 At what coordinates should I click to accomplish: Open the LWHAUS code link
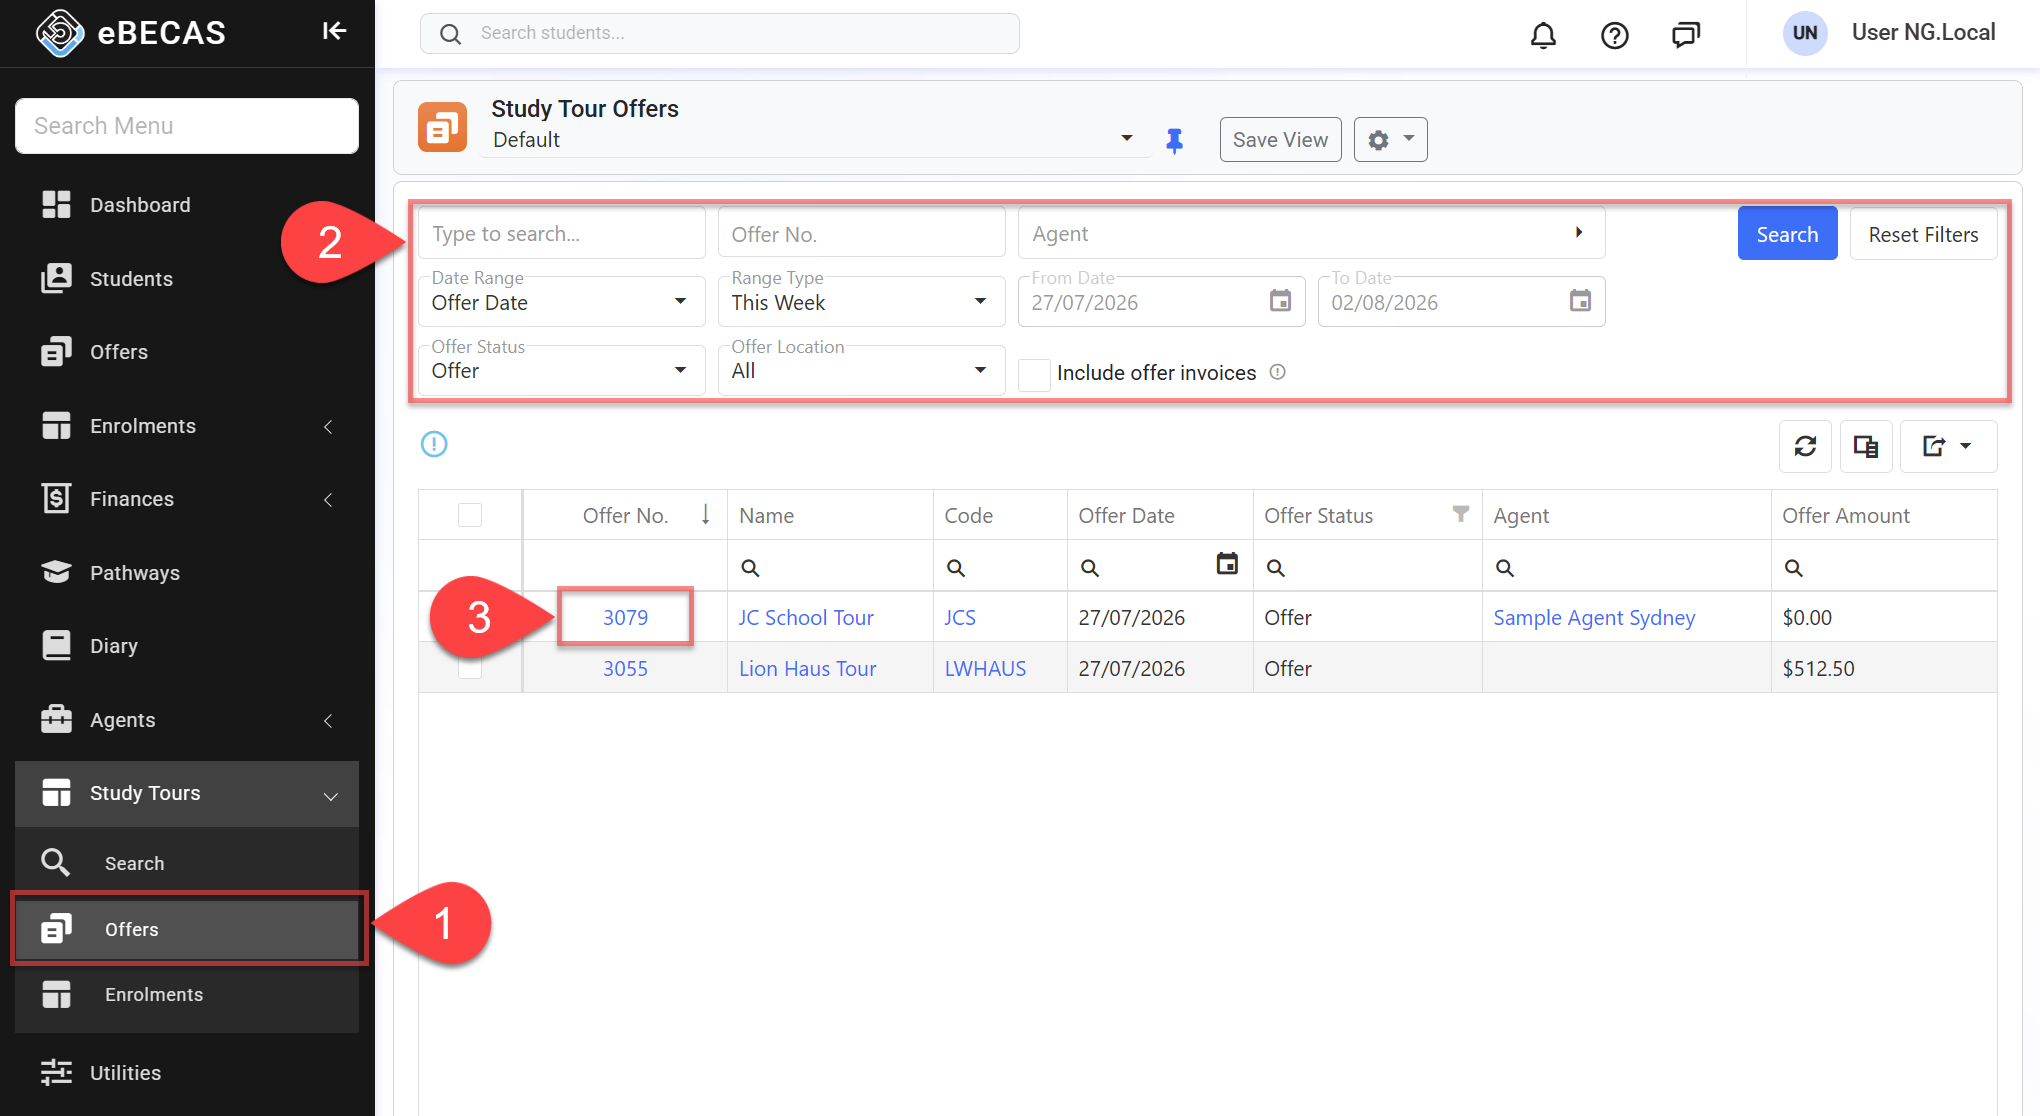coord(985,669)
